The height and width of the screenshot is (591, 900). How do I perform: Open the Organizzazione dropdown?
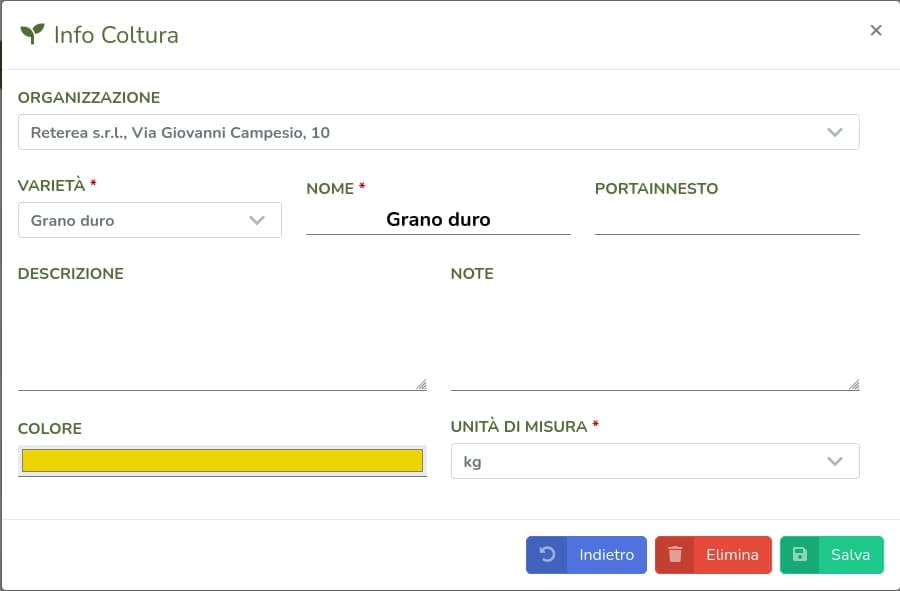[439, 132]
